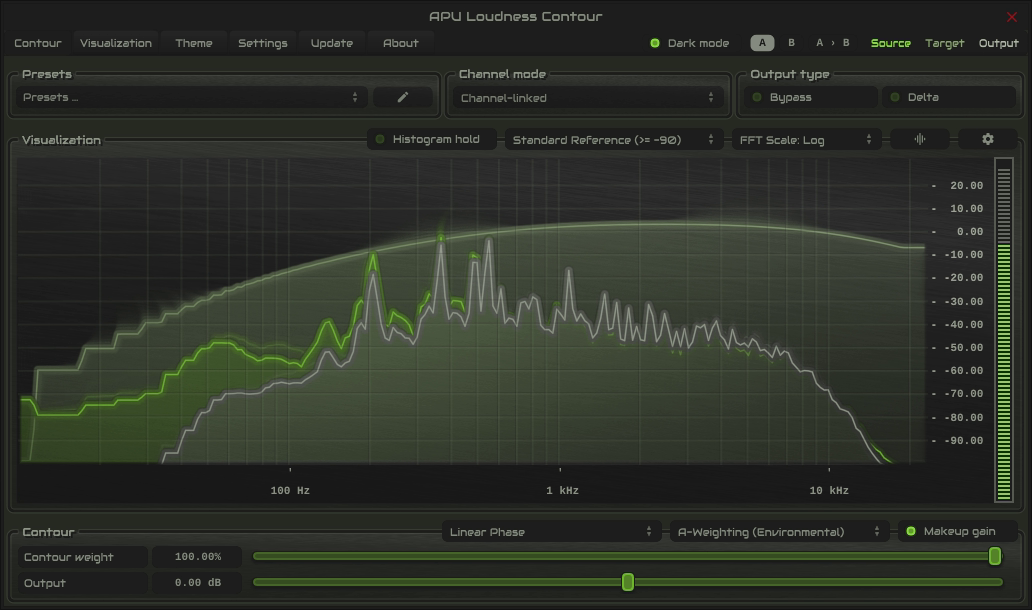Open the Settings menu tab

pyautogui.click(x=263, y=43)
